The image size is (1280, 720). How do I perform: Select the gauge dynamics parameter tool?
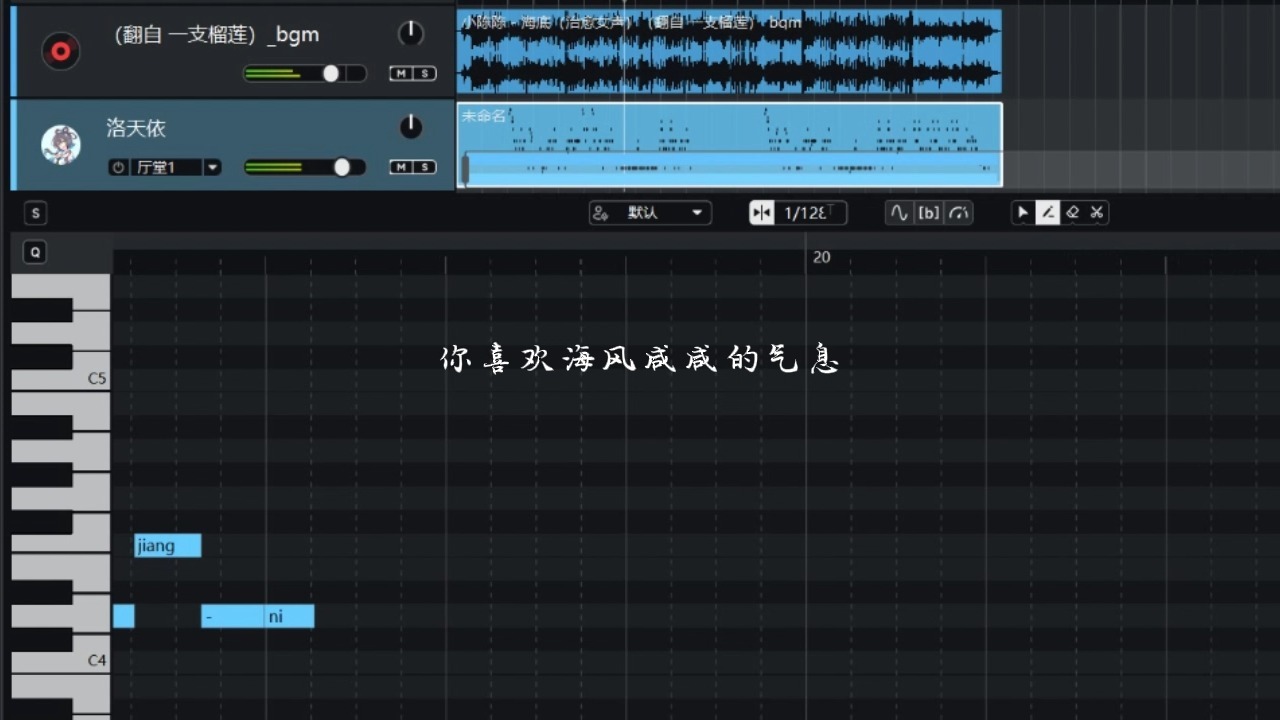[x=959, y=212]
